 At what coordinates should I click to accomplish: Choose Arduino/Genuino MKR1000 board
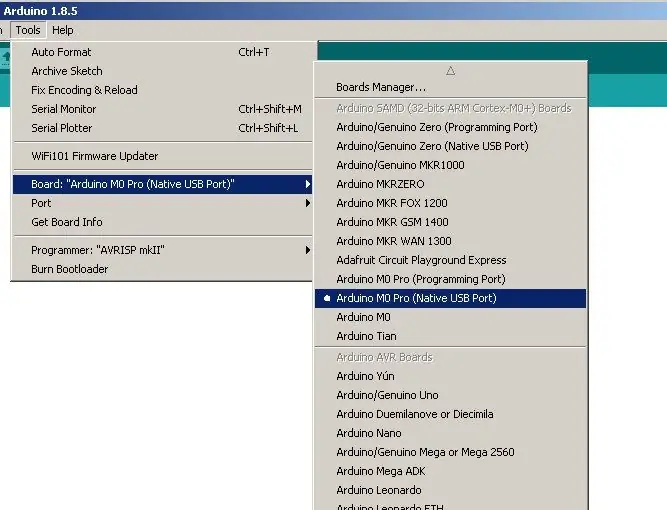(450, 165)
